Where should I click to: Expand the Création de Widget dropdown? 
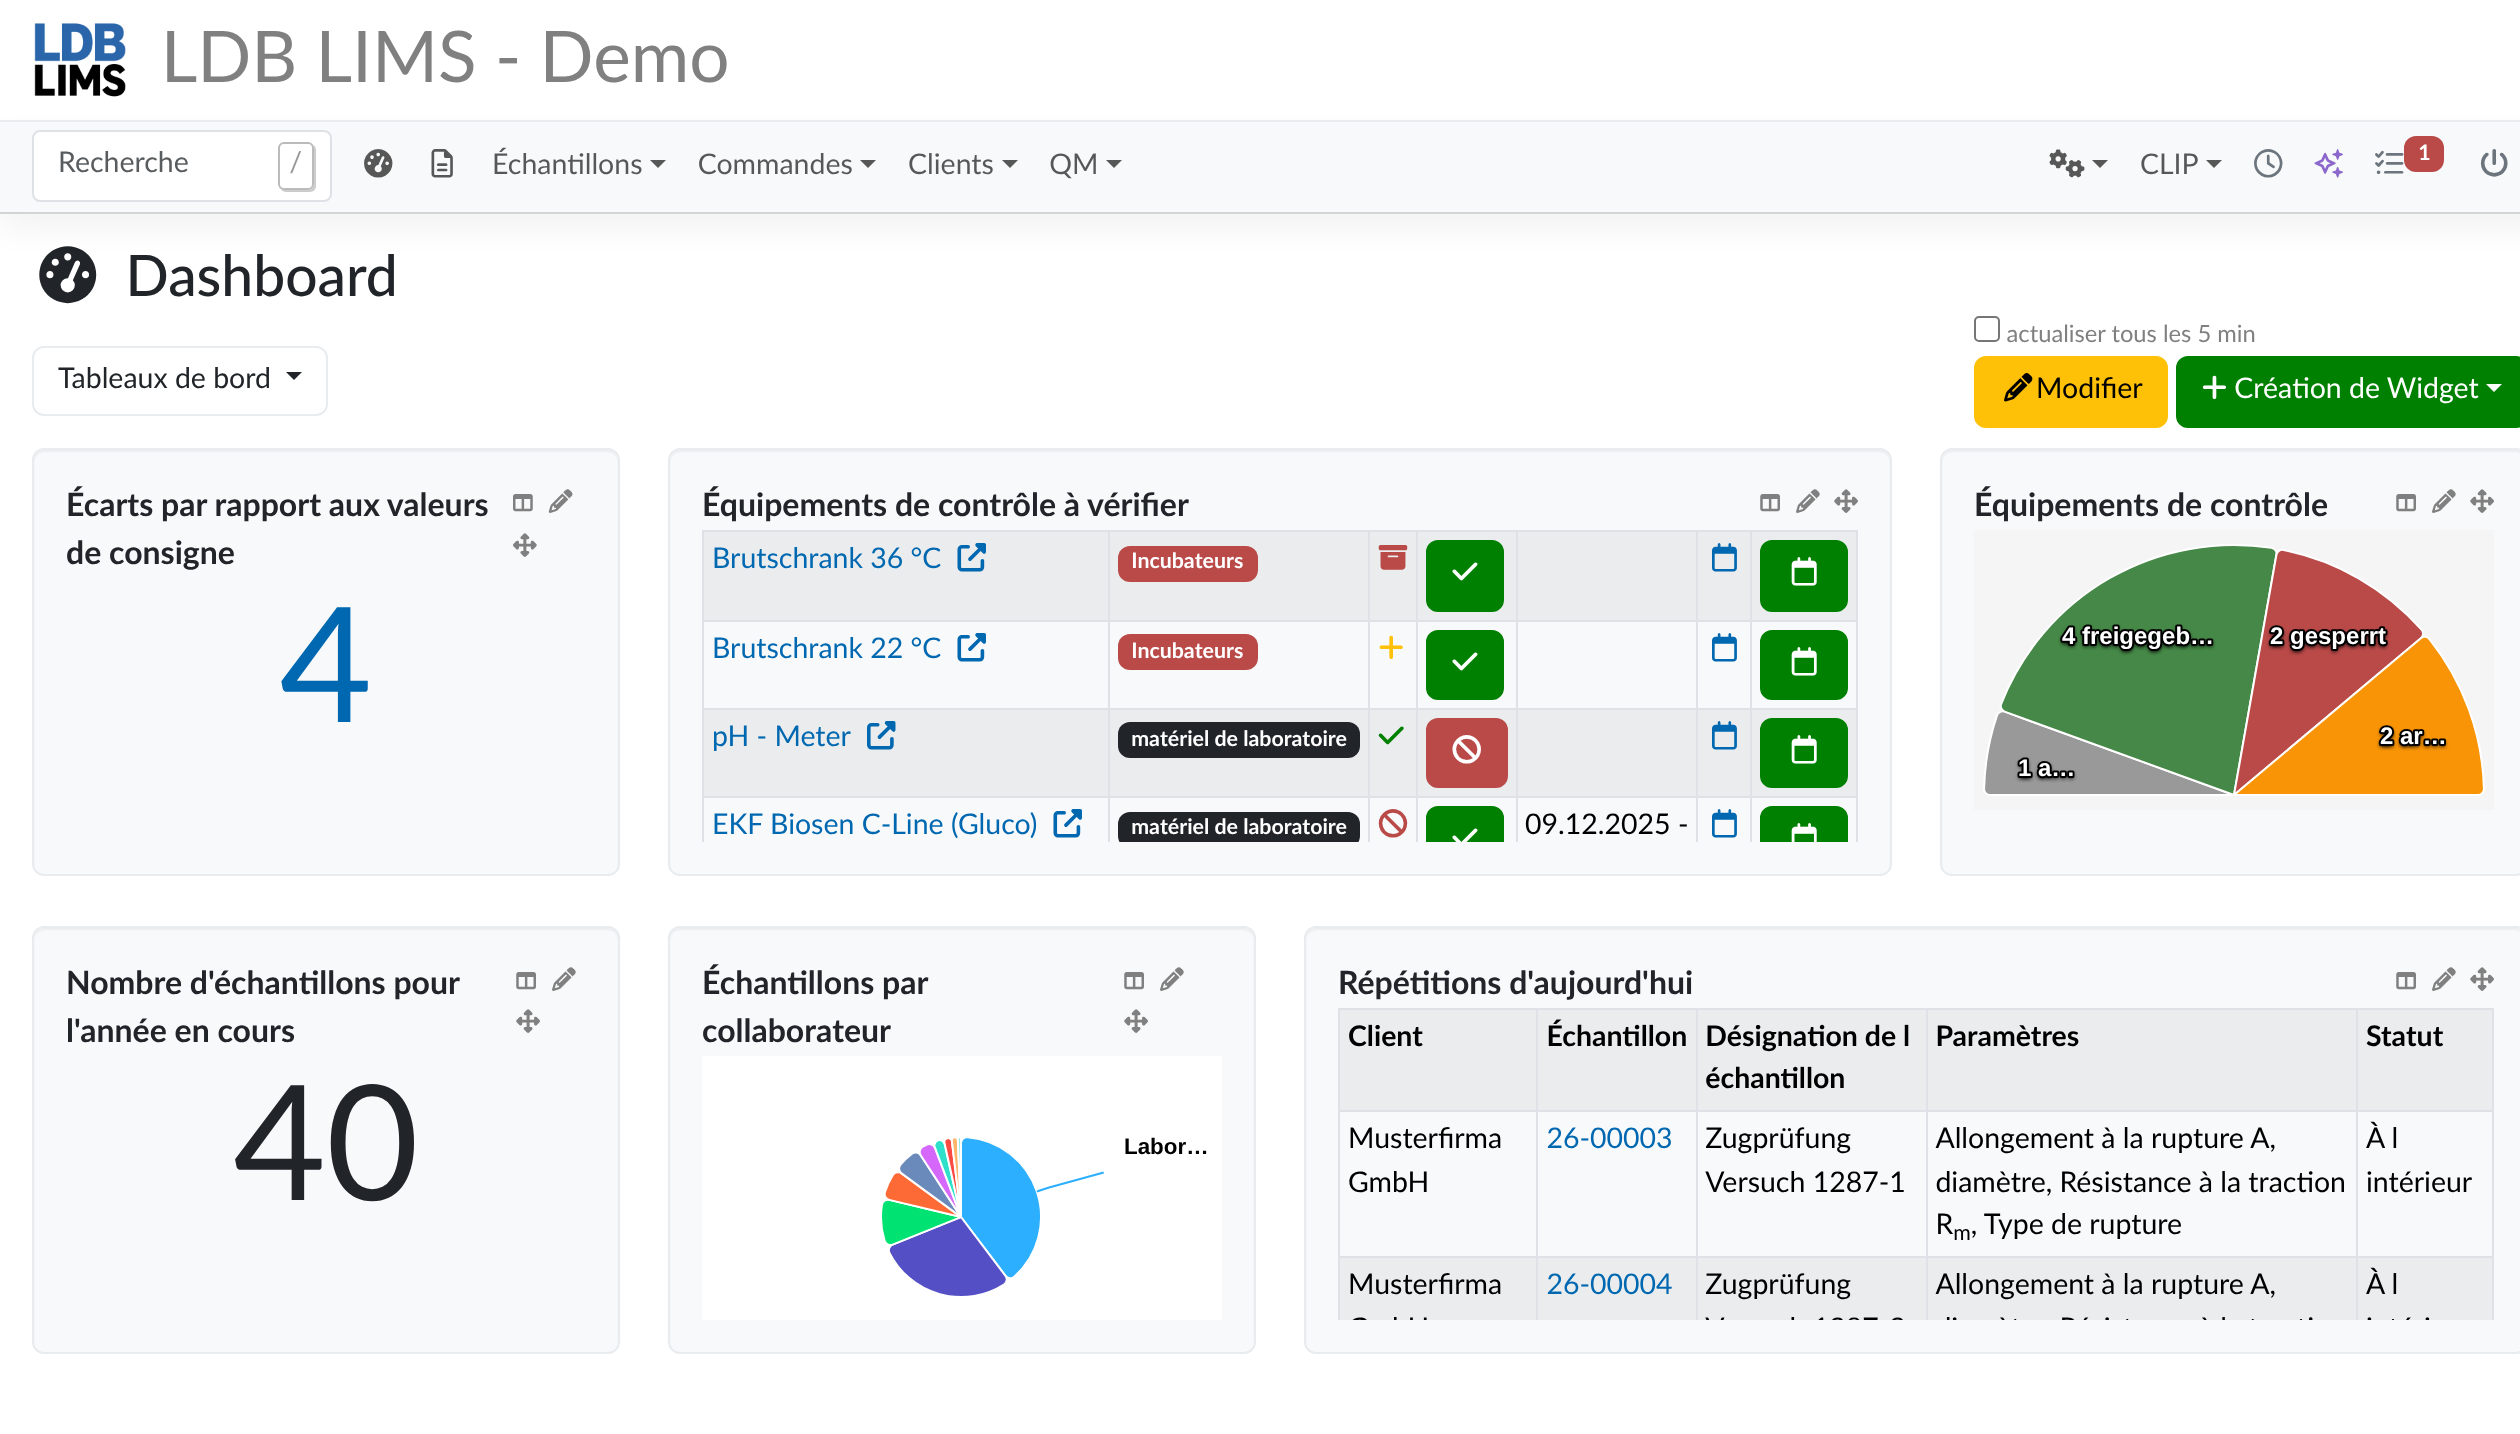pos(2350,390)
